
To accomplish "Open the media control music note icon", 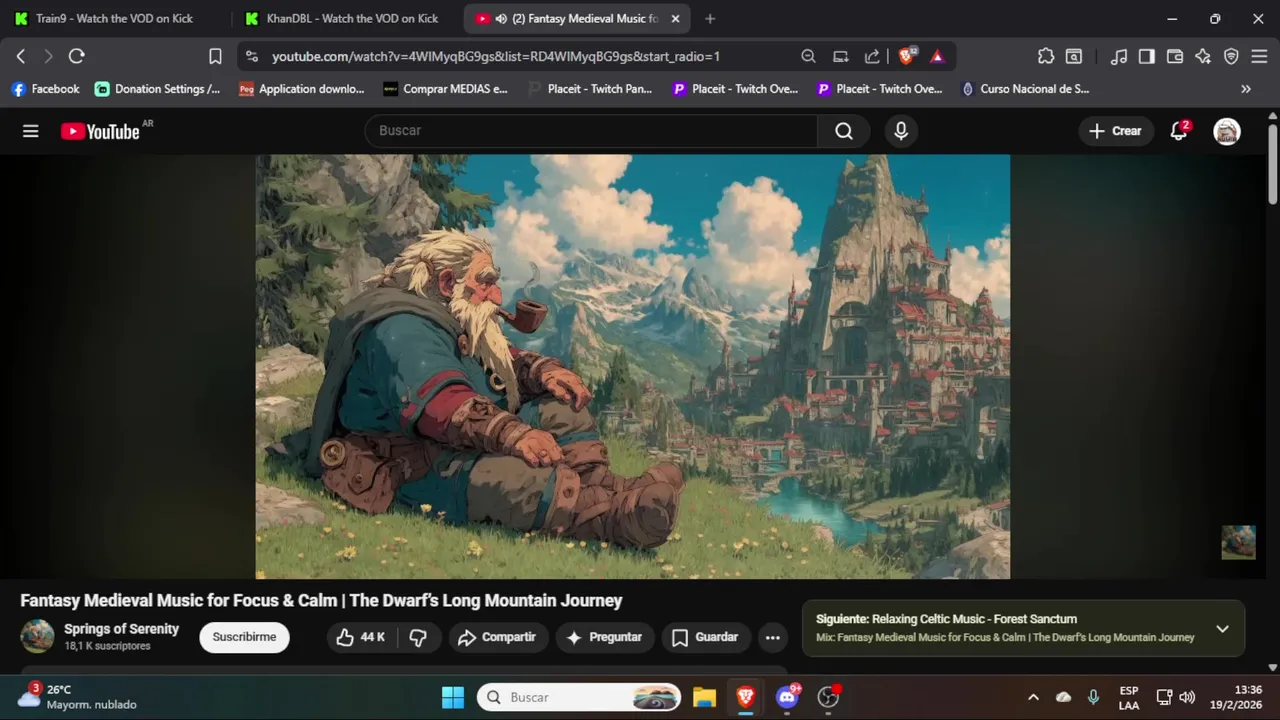I will (1119, 56).
